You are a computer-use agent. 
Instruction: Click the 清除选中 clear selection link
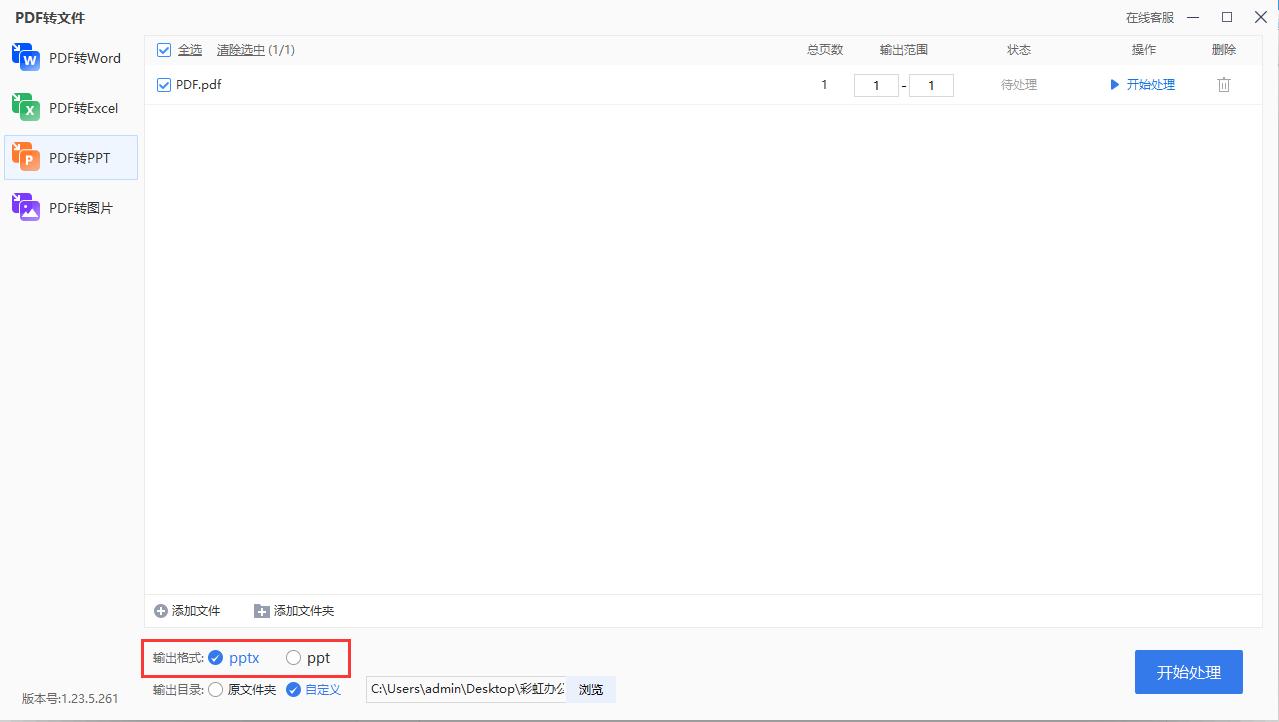(243, 49)
